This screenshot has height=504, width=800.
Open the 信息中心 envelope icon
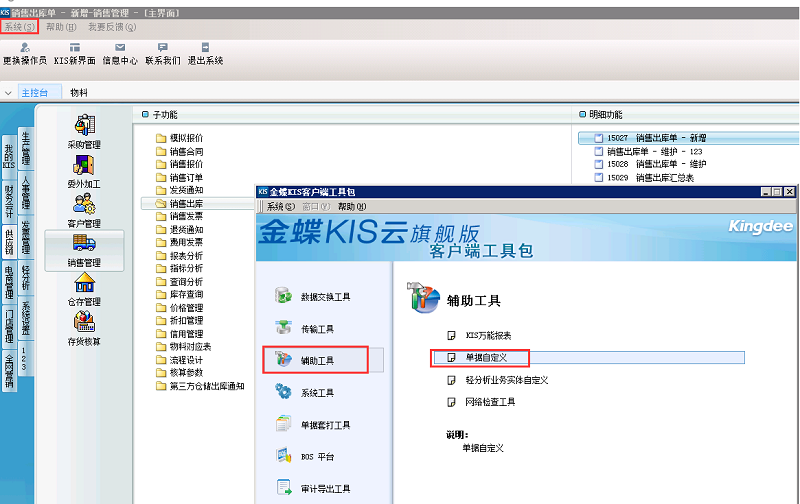120,48
